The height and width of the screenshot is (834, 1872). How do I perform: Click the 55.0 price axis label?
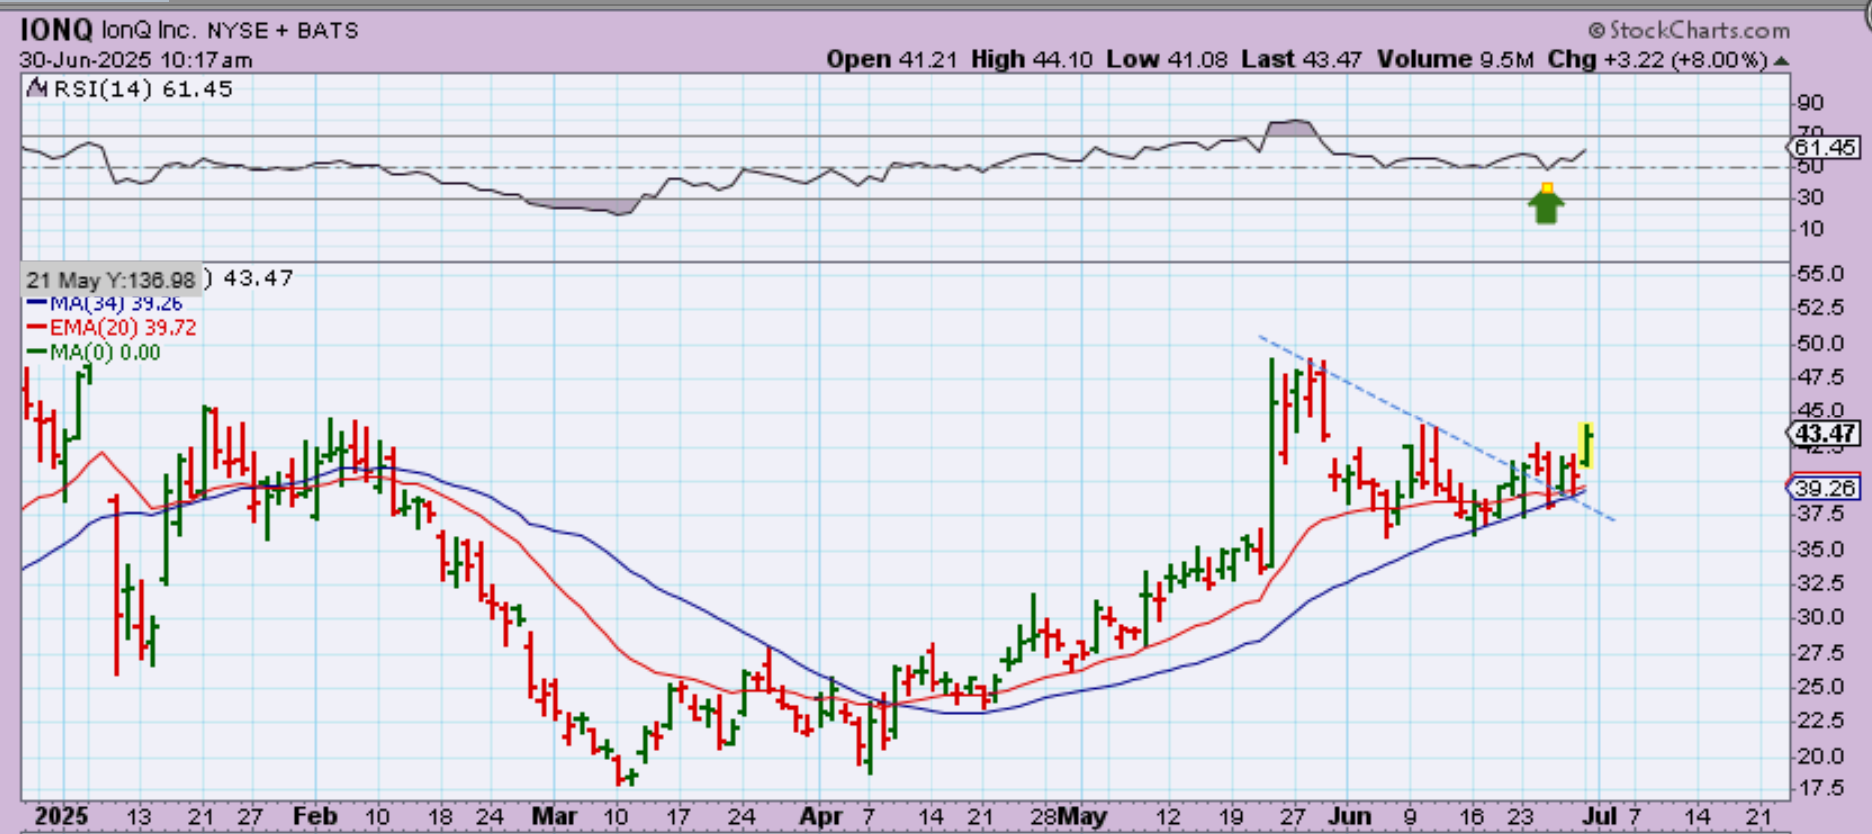coord(1820,274)
